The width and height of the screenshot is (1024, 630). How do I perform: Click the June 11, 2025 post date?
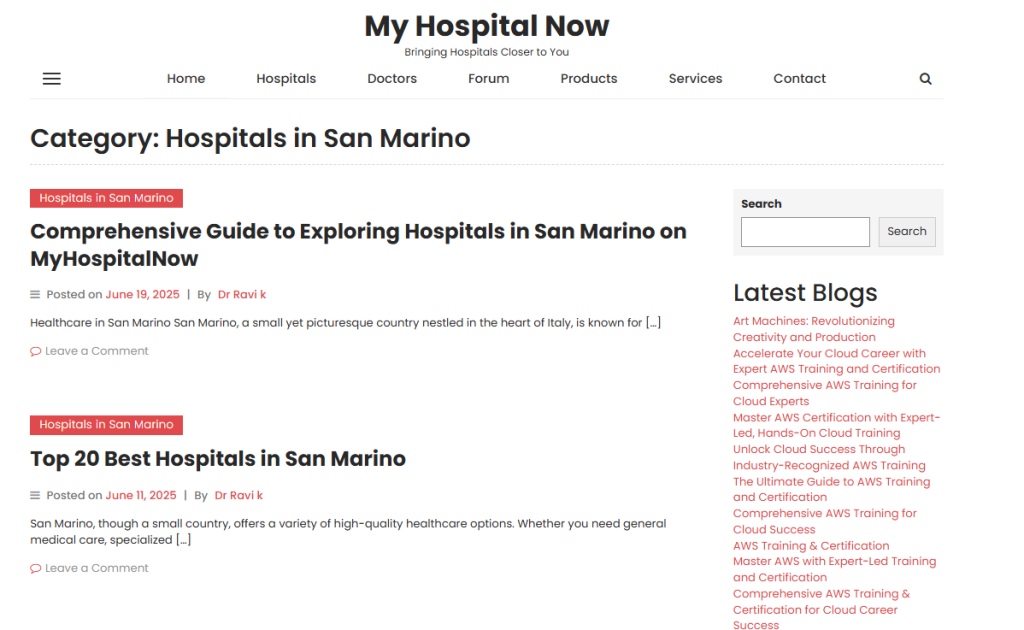pos(141,496)
